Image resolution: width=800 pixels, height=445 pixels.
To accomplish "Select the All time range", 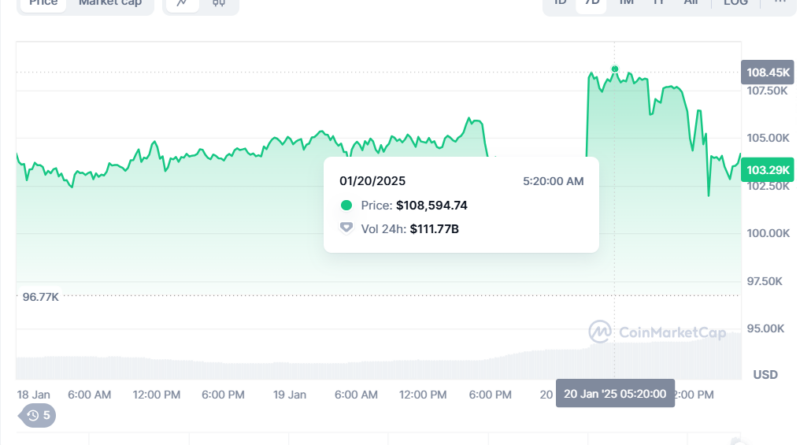I will (x=690, y=3).
